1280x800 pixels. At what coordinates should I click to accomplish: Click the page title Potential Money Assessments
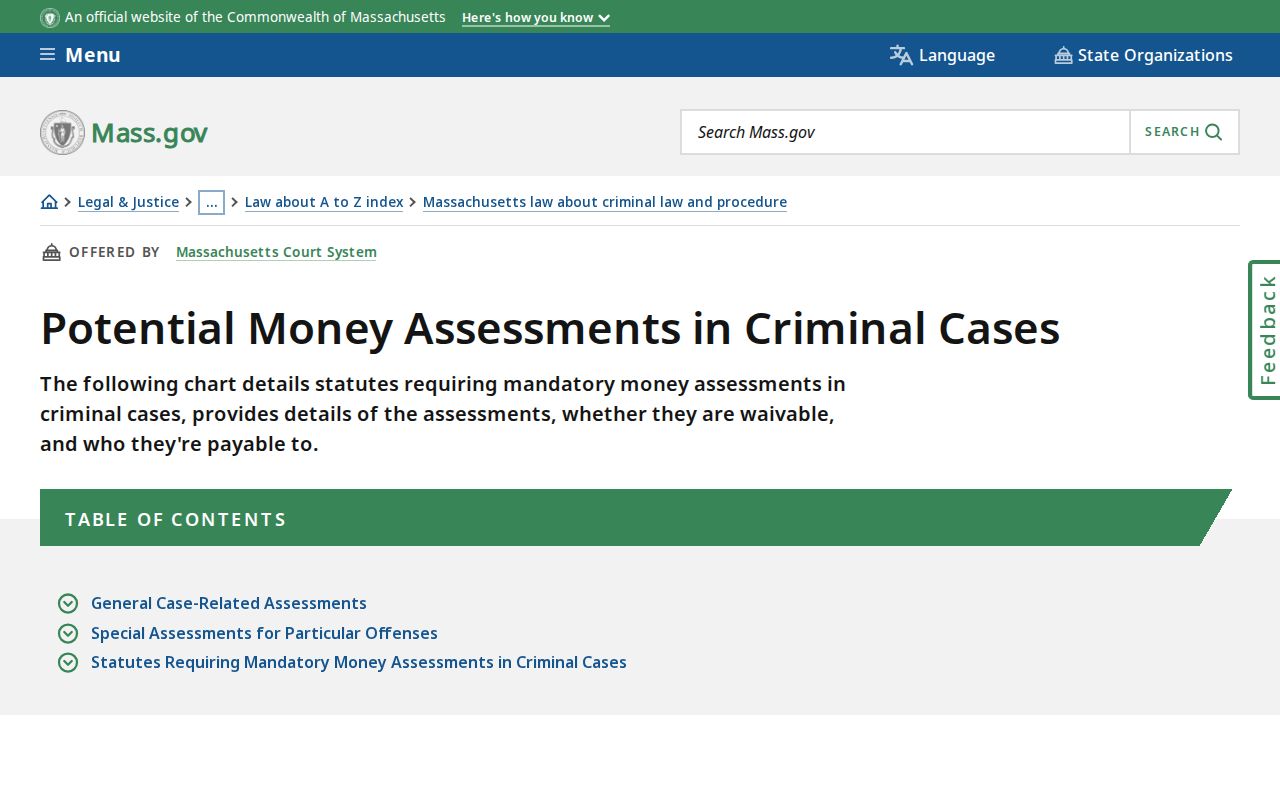coord(550,328)
